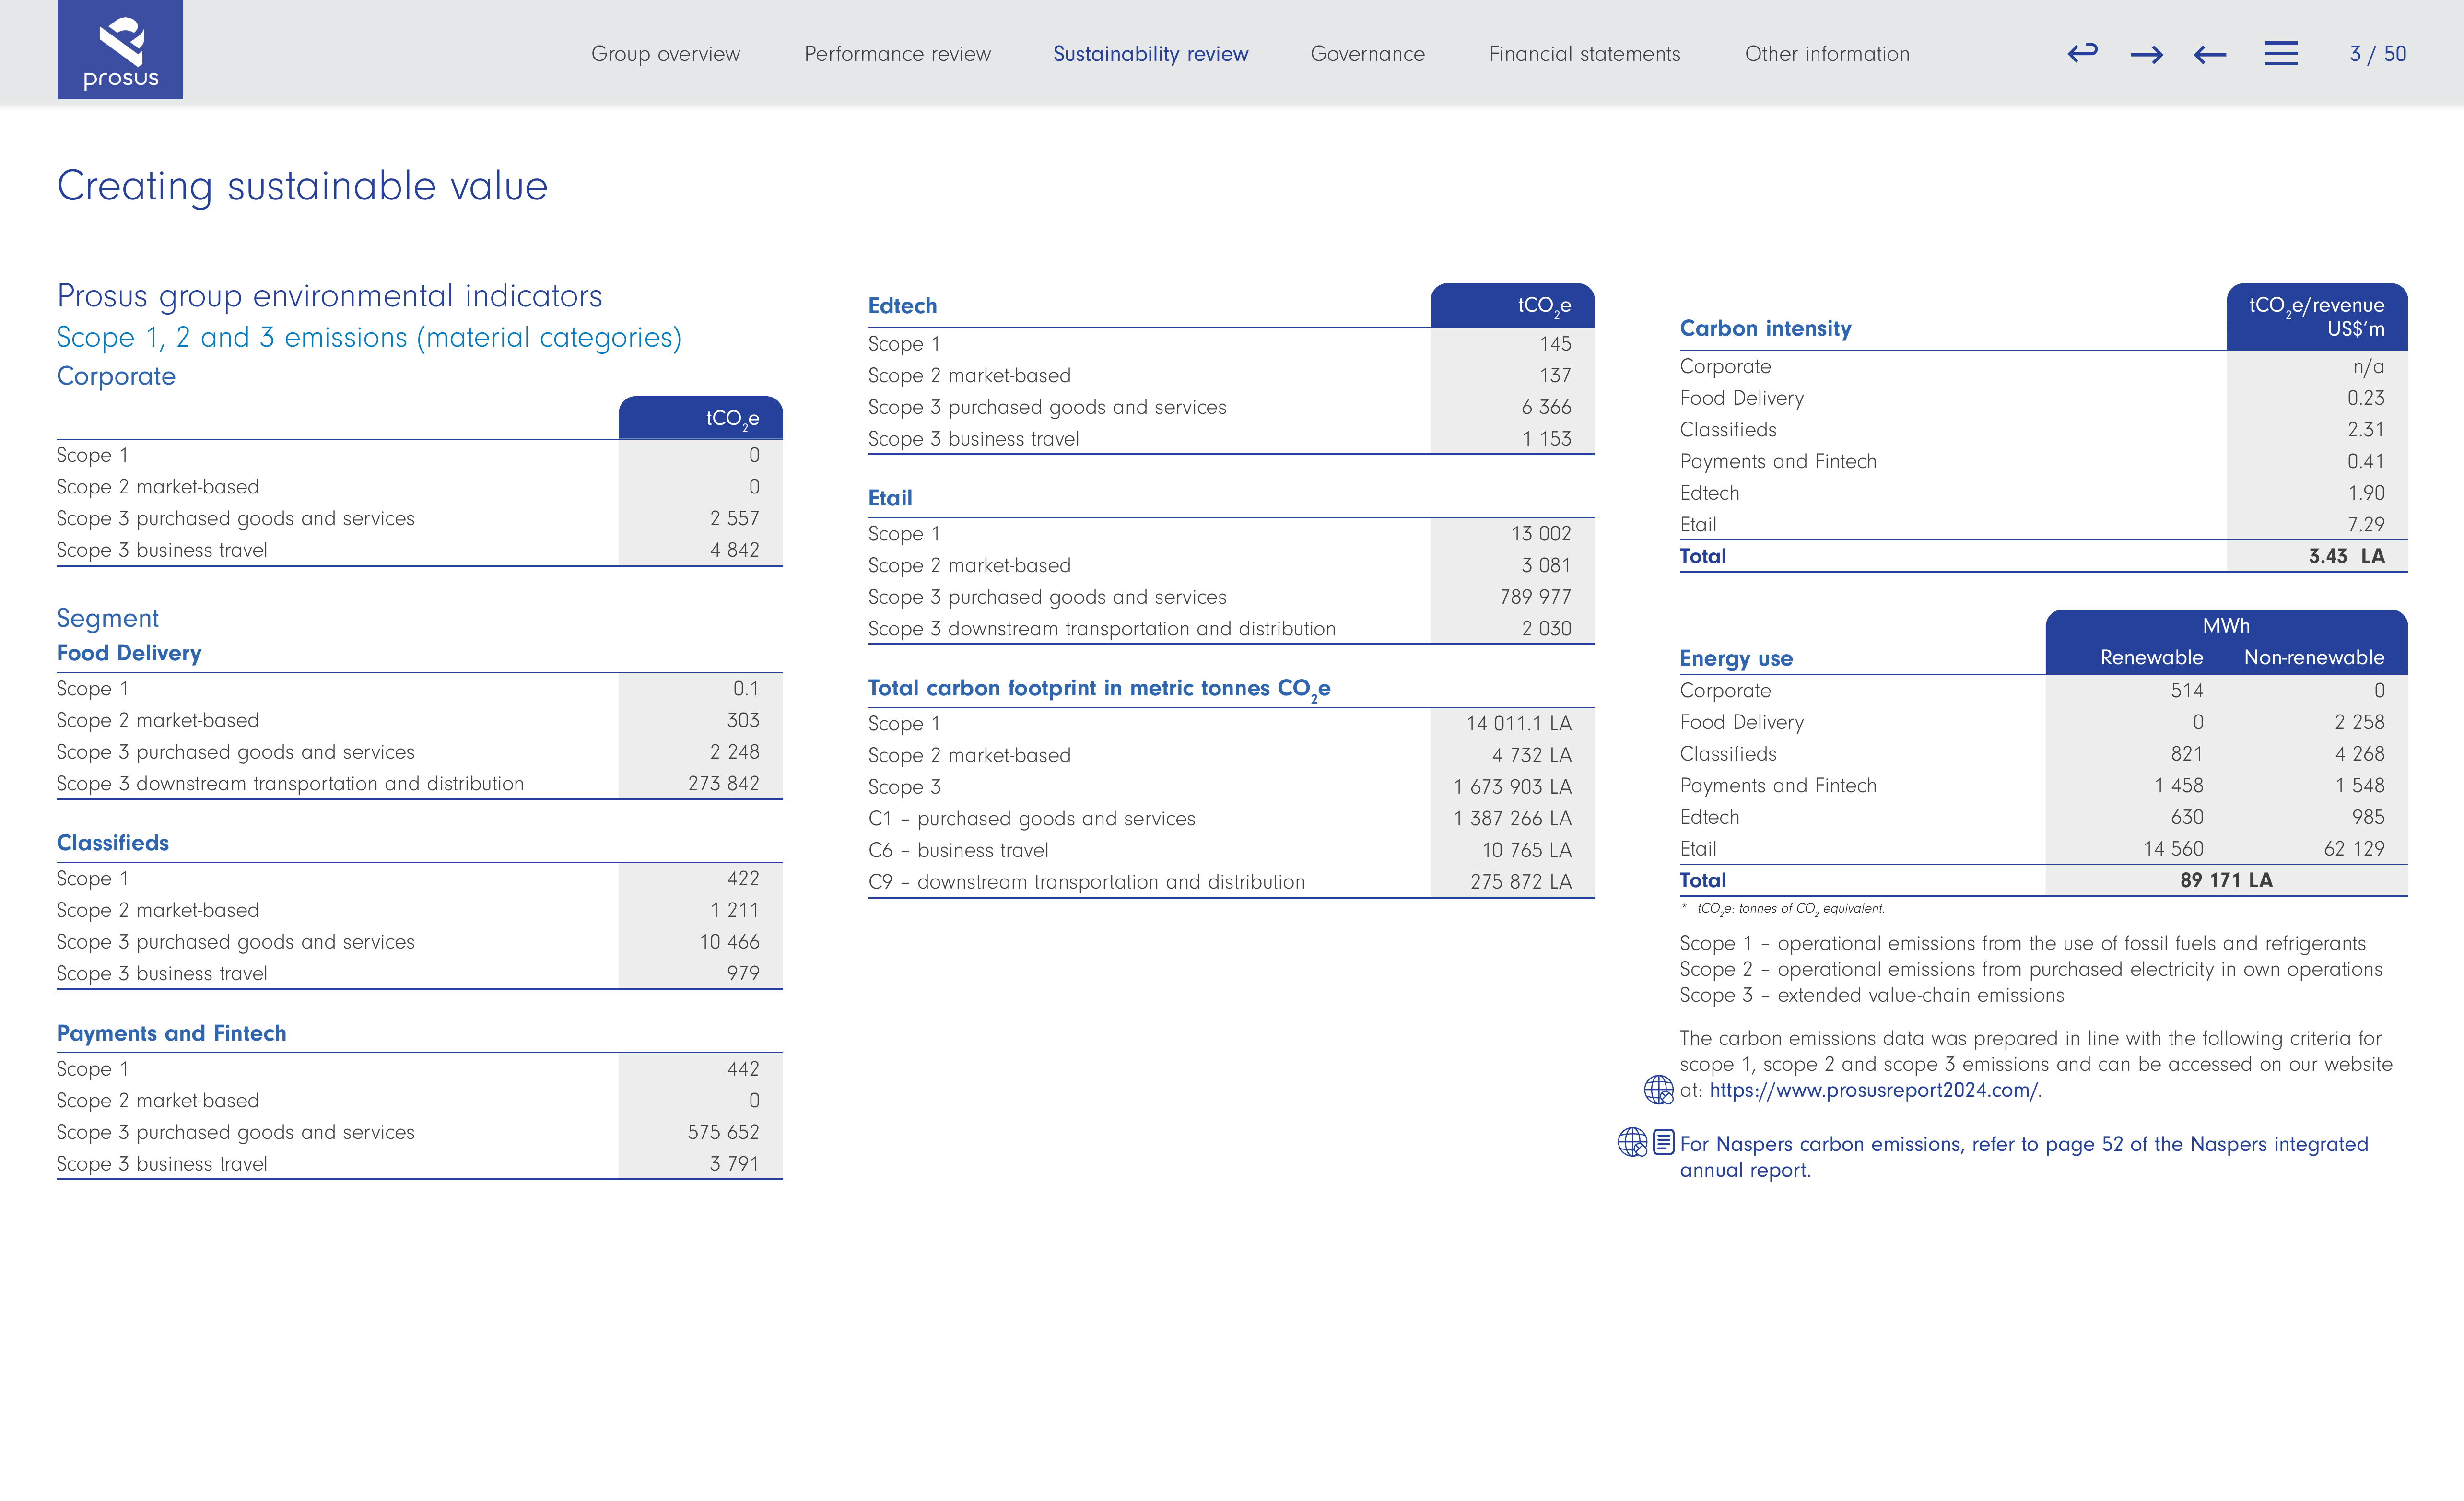2464x1501 pixels.
Task: Click the '10 466' Classifieds purchased goods value
Action: click(729, 942)
